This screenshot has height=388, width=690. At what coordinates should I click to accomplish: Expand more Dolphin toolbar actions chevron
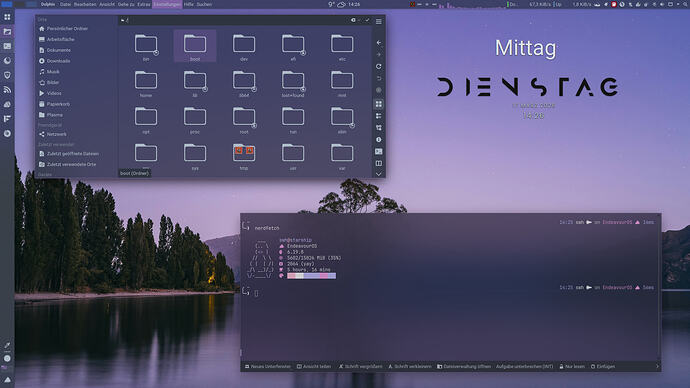click(378, 174)
